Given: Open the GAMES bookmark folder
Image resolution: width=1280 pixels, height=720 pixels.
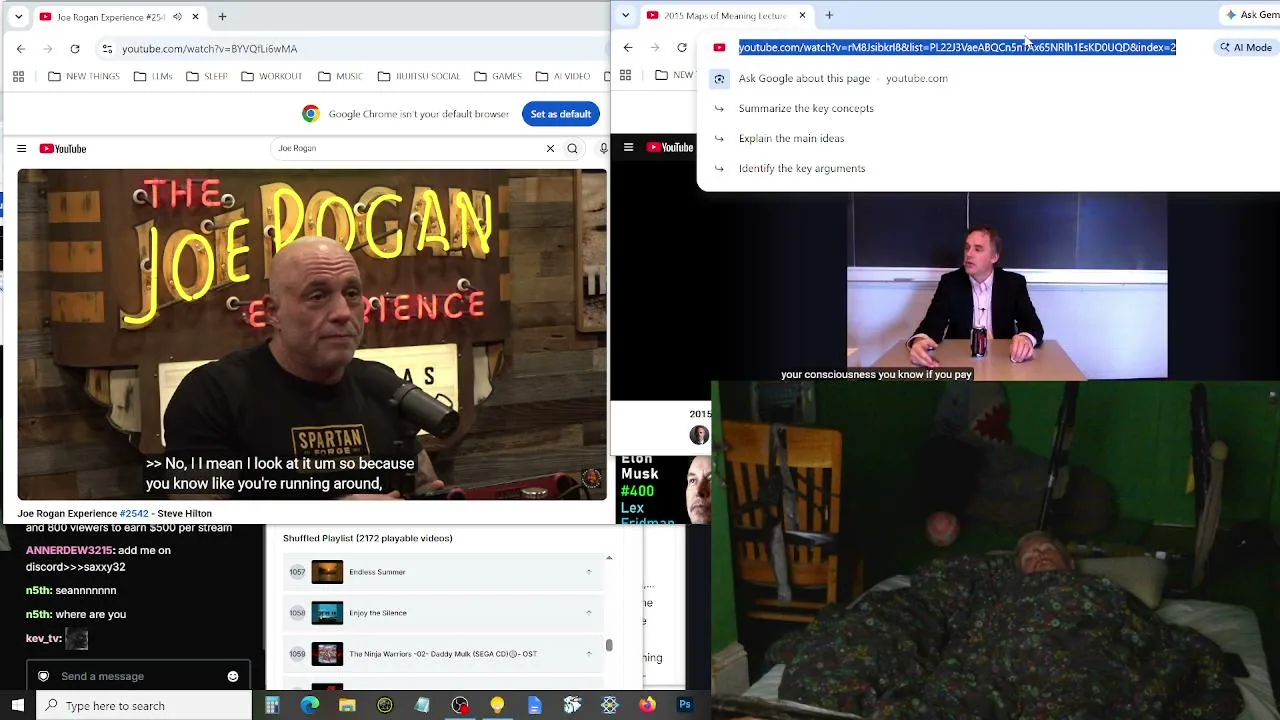Looking at the screenshot, I should pos(498,76).
